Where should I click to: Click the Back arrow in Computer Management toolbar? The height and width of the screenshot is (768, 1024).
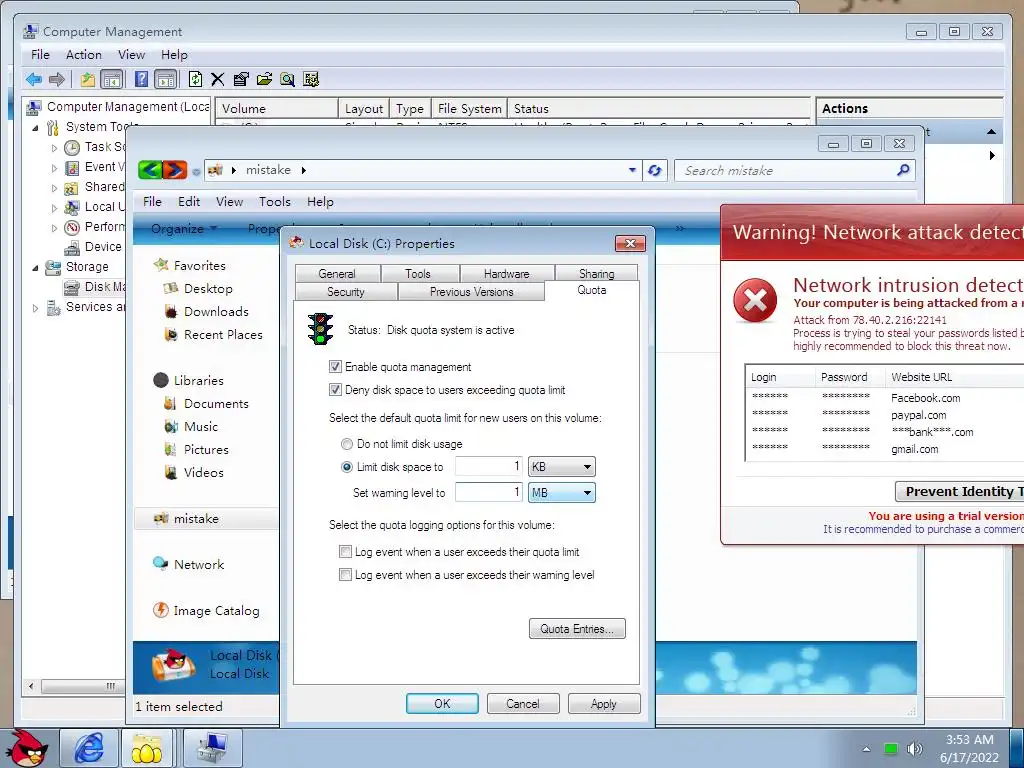coord(34,80)
